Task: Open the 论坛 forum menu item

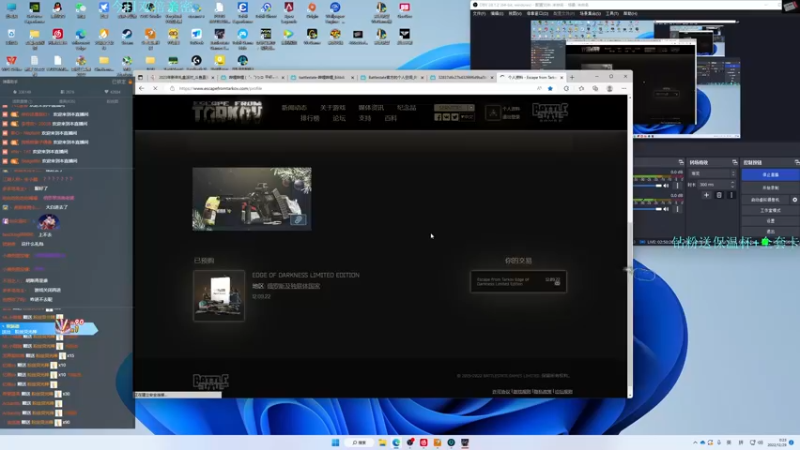Action: [339, 118]
